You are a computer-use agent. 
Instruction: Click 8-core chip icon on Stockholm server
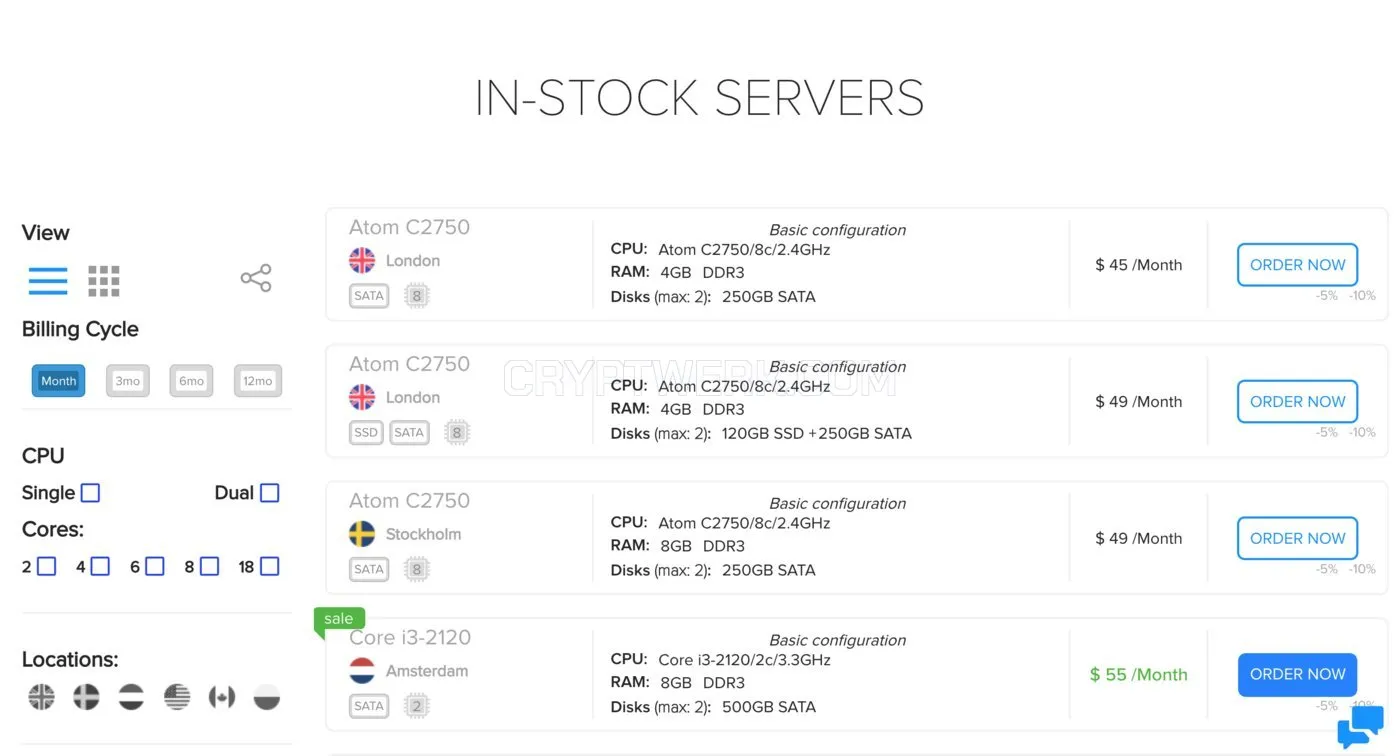click(417, 570)
